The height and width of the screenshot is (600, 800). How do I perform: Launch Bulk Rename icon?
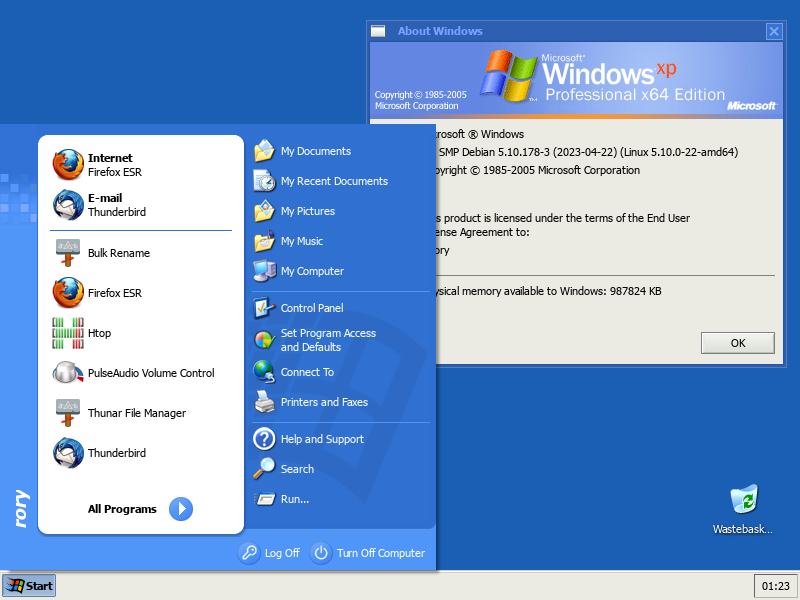click(x=68, y=253)
